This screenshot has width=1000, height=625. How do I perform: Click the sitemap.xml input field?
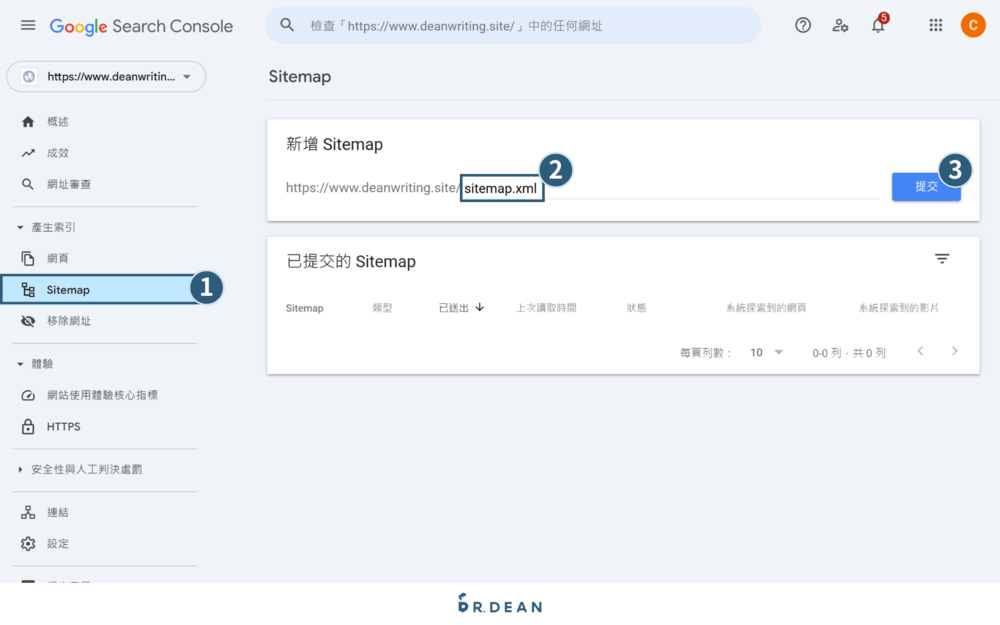501,187
